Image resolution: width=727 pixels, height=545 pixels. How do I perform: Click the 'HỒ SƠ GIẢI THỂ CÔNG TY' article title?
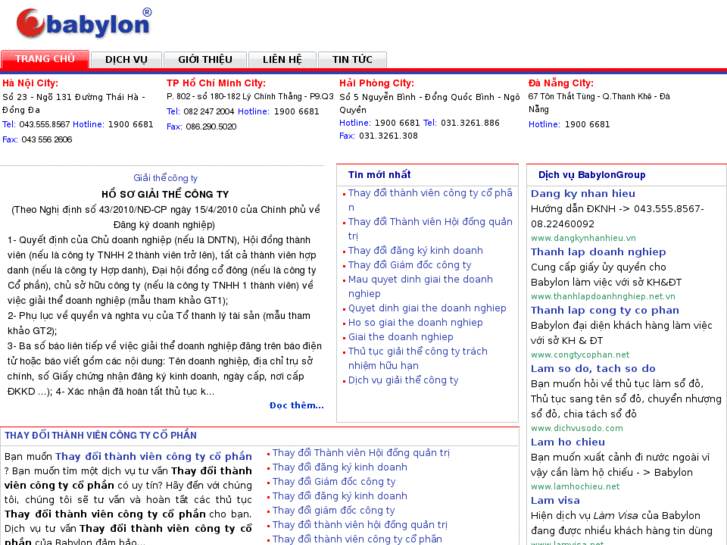pyautogui.click(x=165, y=194)
